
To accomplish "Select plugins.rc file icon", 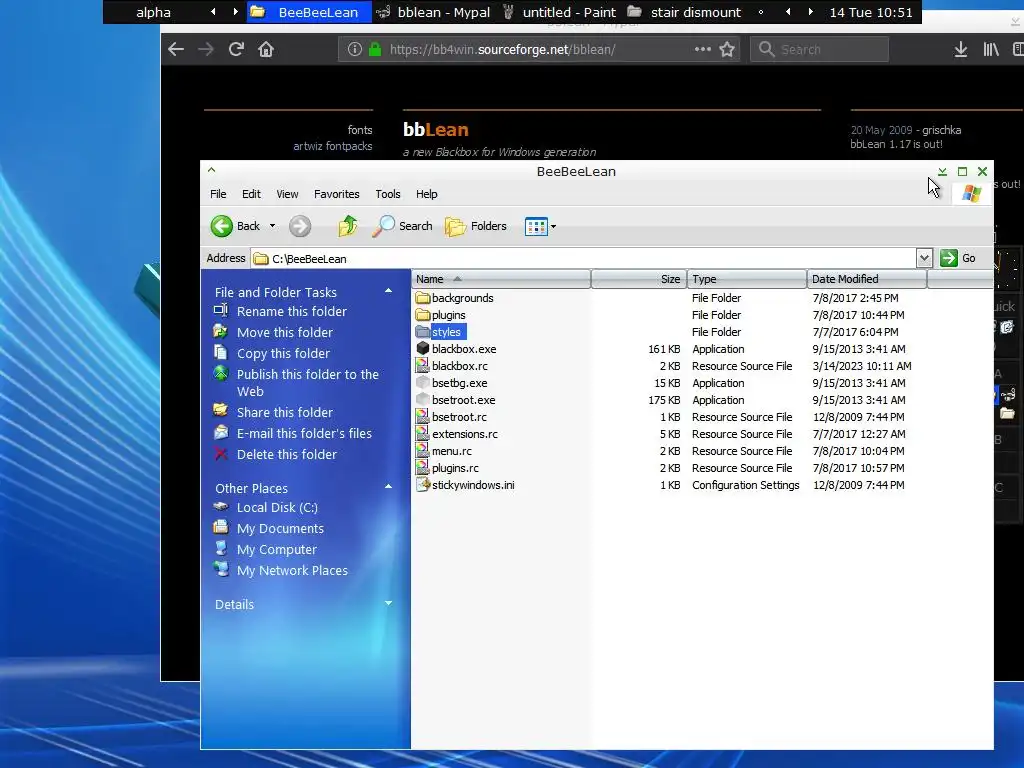I will click(423, 468).
